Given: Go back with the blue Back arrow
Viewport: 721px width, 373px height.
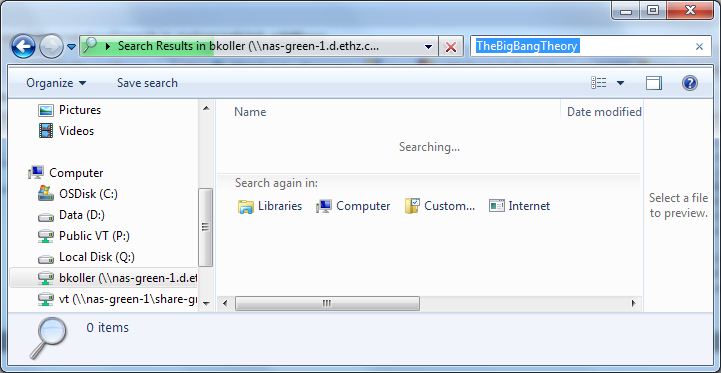Looking at the screenshot, I should click(x=23, y=46).
